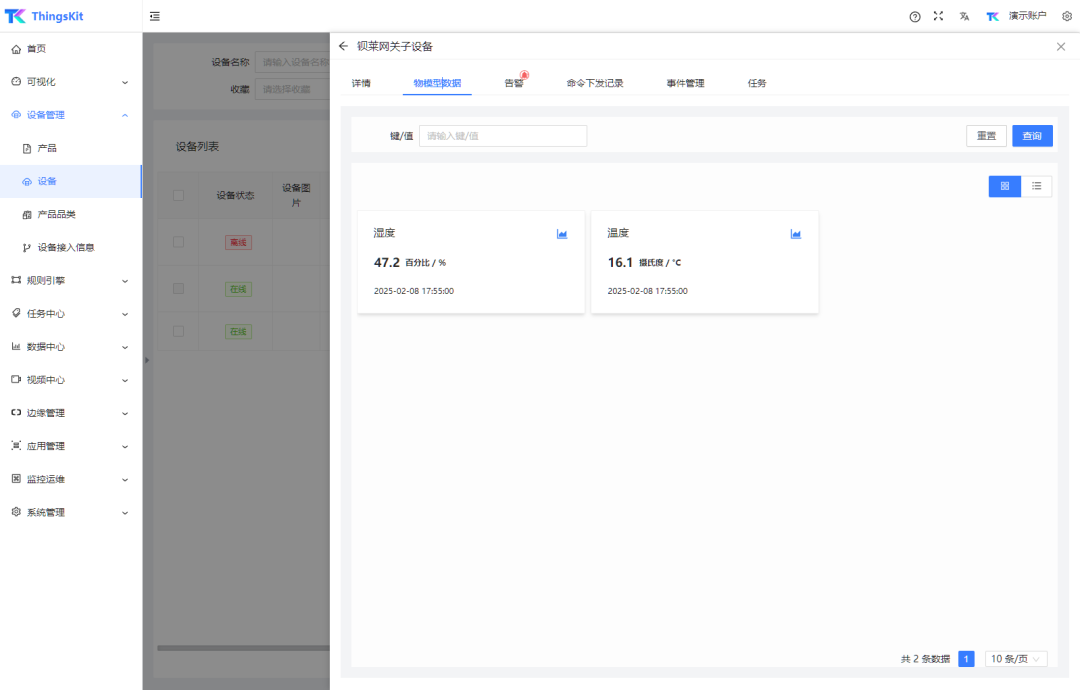Screen dimensions: 1080x690
Task: Open the humidity (湿度) chart icon
Action: click(x=562, y=234)
